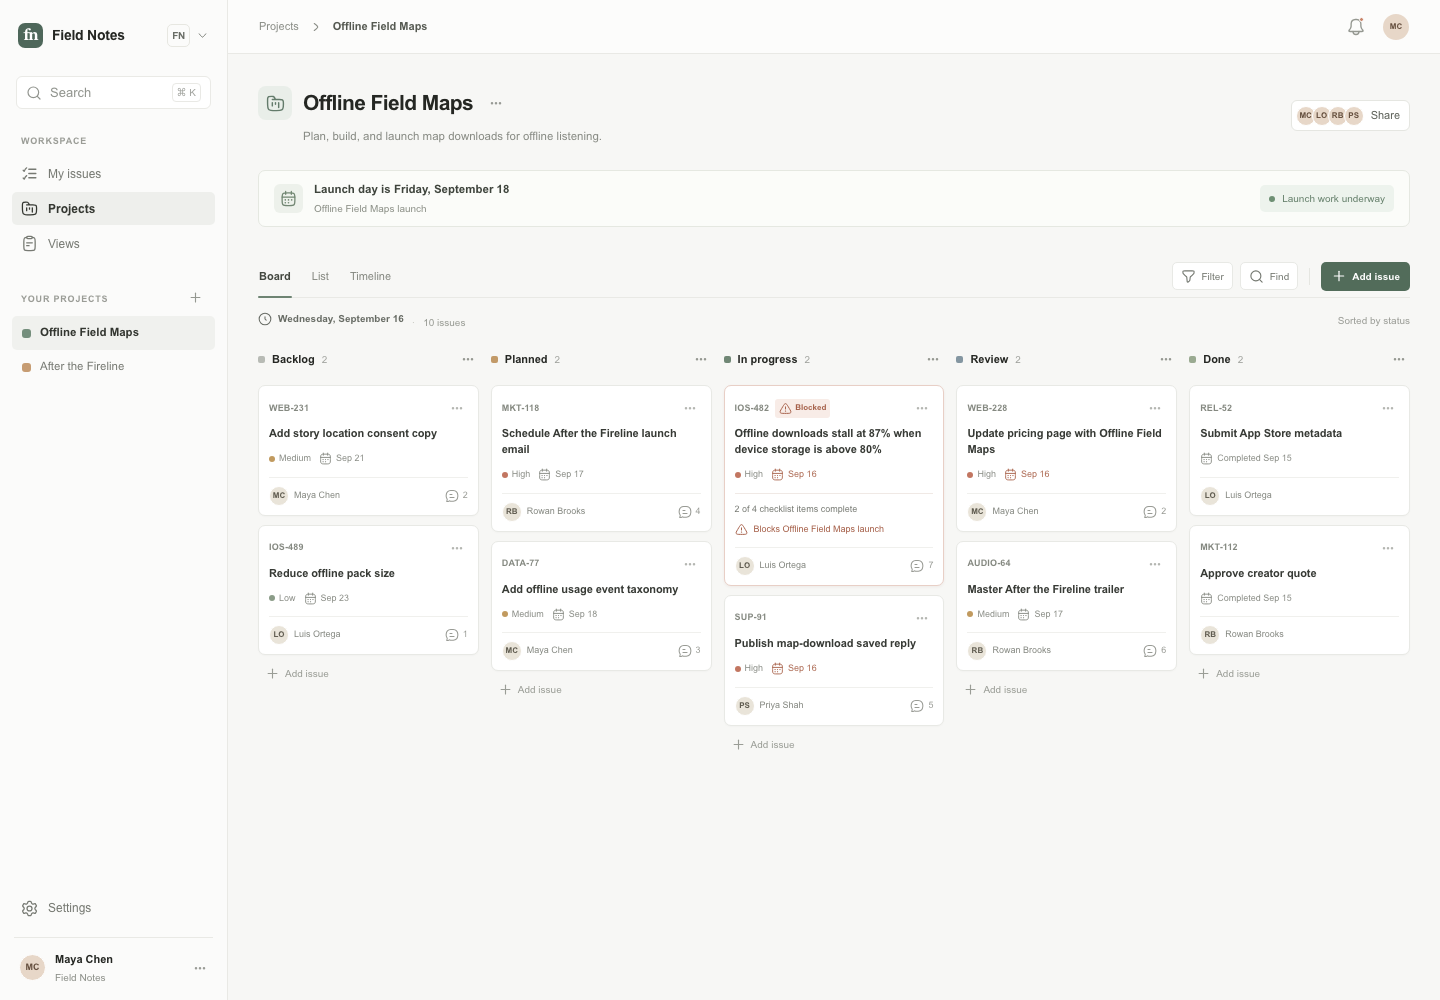Open the MKT-118 card options menu

pos(690,408)
